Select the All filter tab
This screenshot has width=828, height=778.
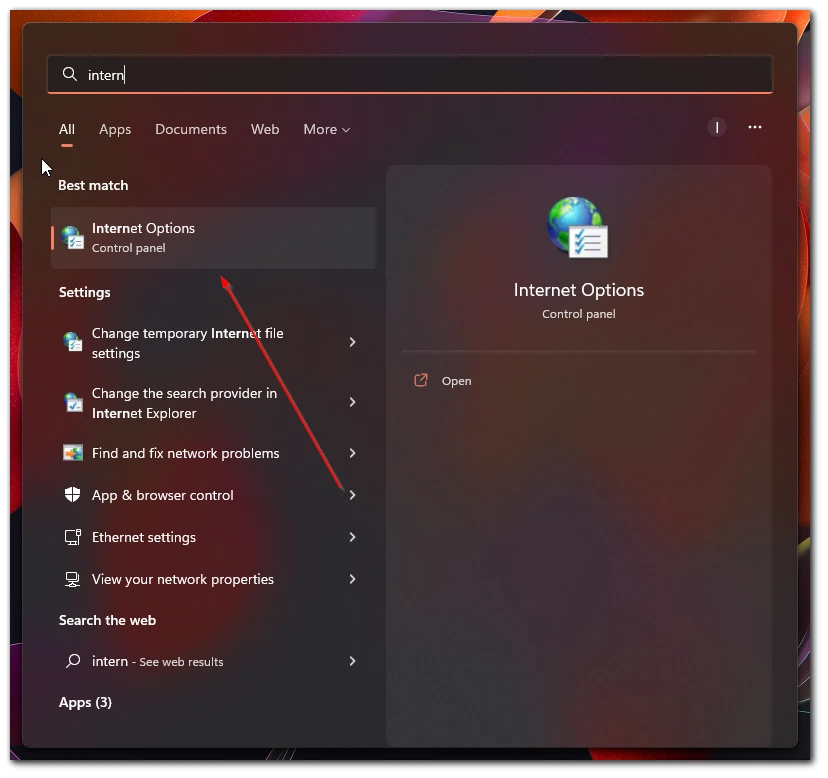[67, 129]
